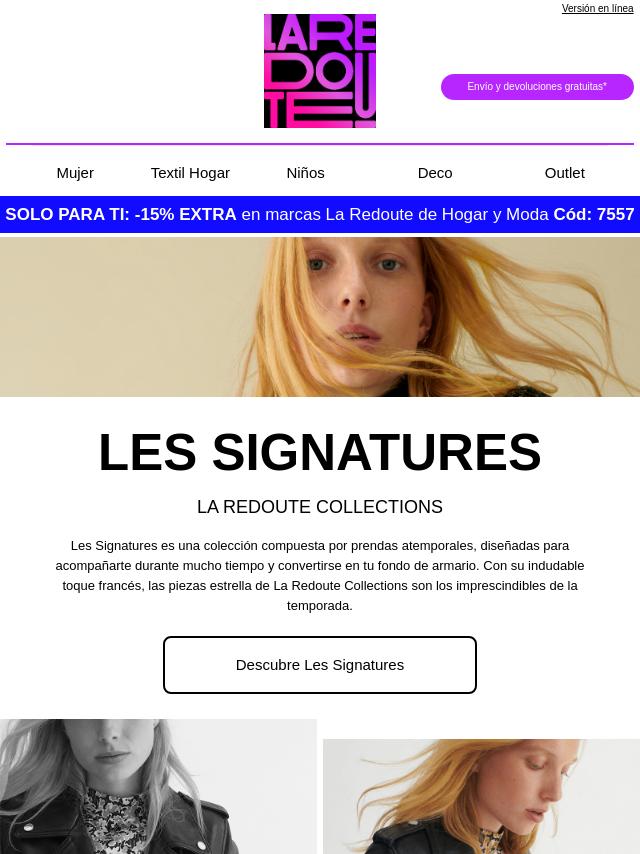Click the purple divider line under the logo
Screen dimensions: 640x854
pos(320,144)
